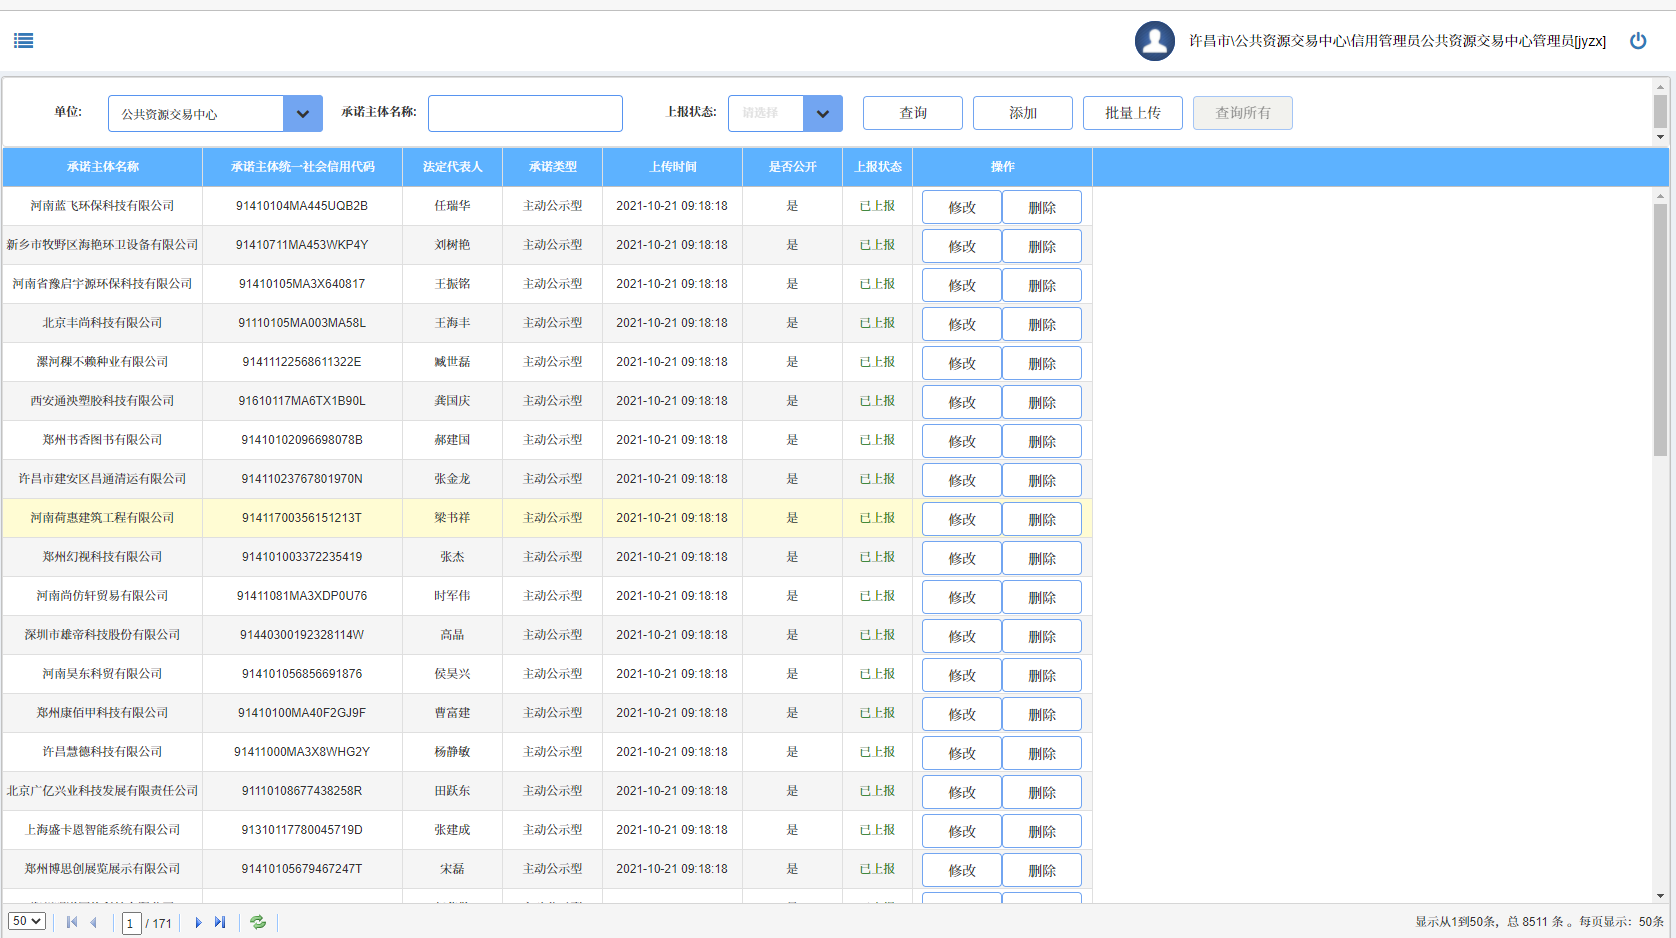Select legal representative 曹富建

(452, 713)
